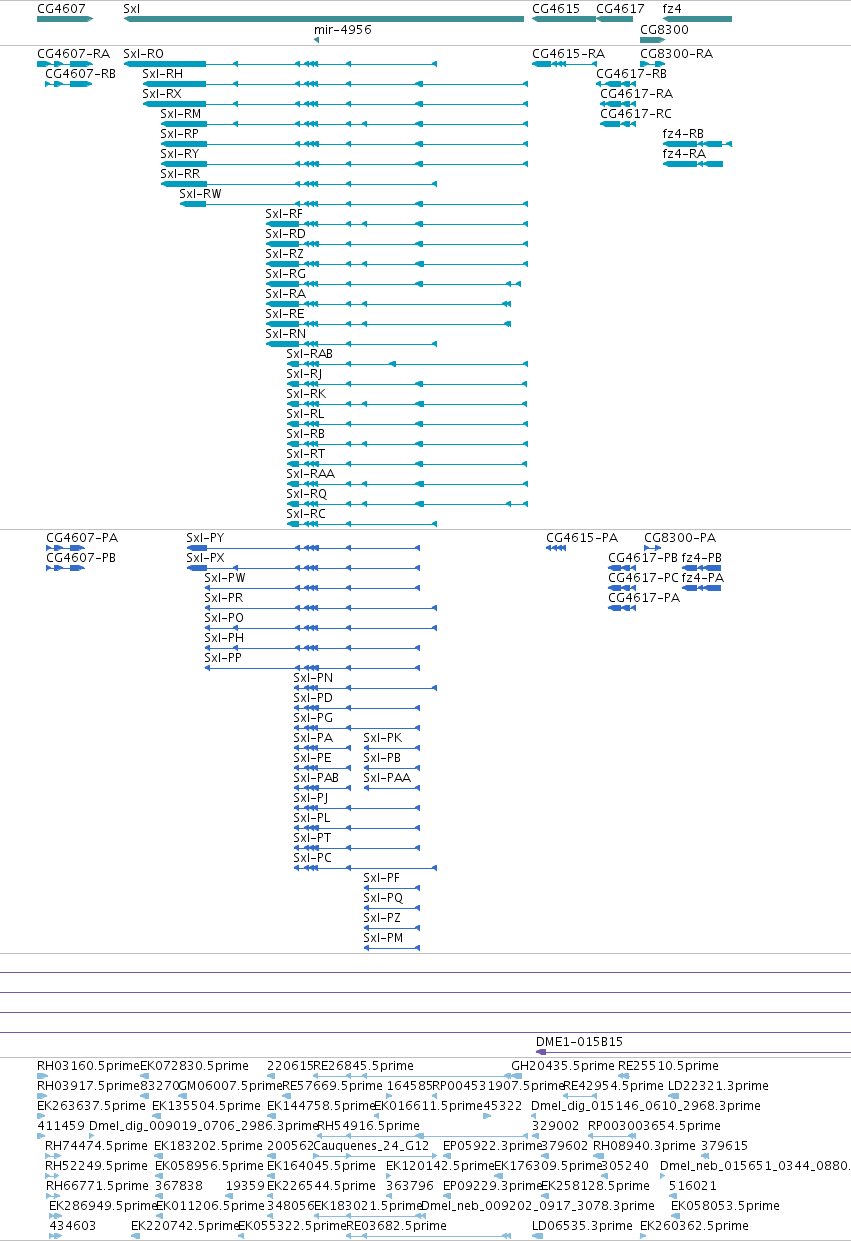Select transcript CG8300-RA
The height and width of the screenshot is (1241, 851).
tap(677, 54)
